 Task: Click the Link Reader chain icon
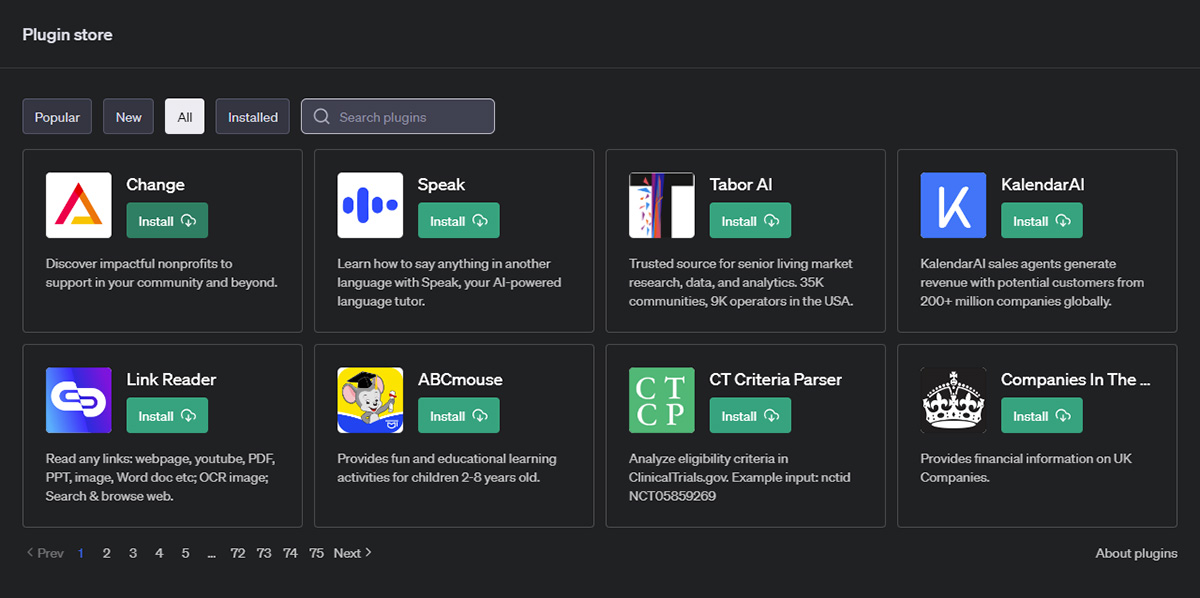tap(78, 400)
